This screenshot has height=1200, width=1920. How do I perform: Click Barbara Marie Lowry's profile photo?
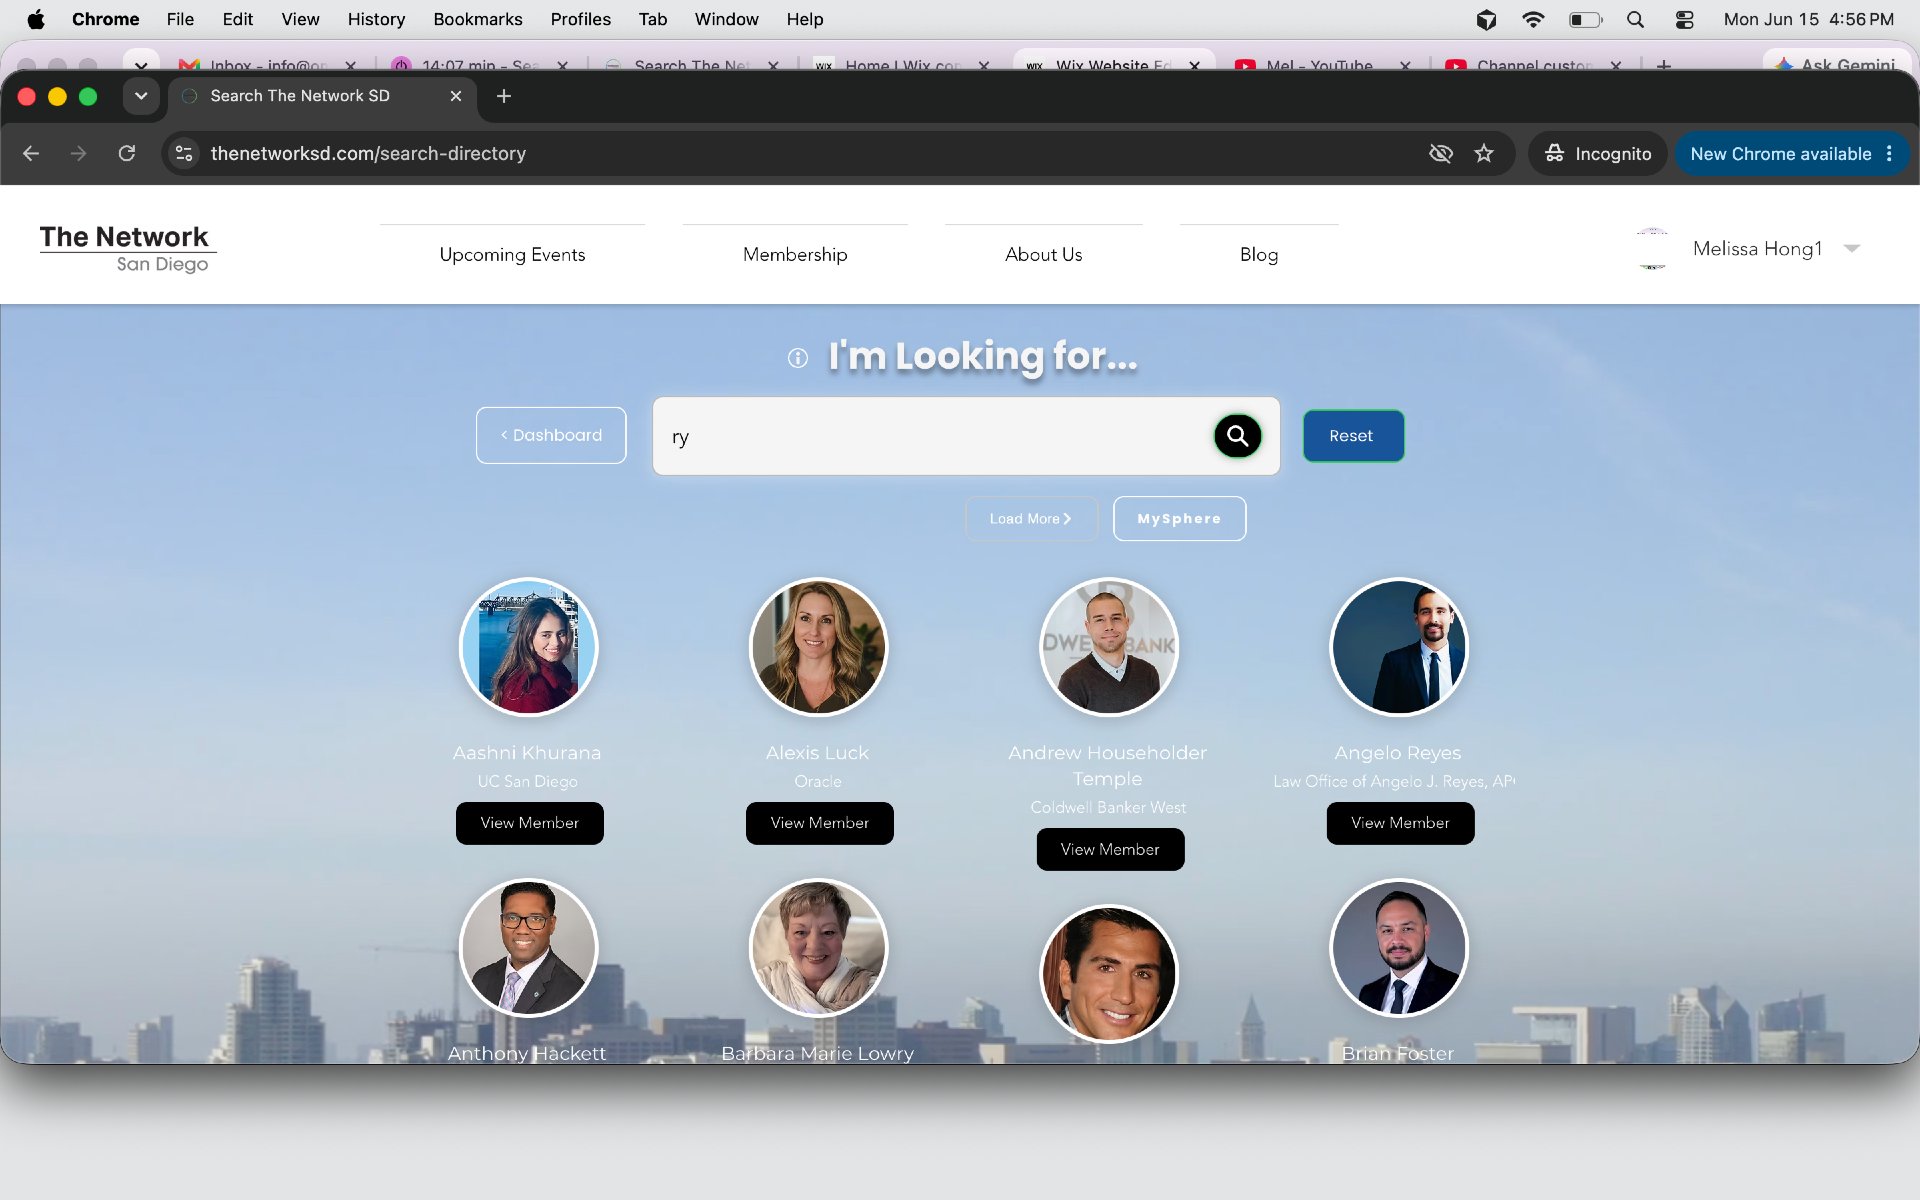coord(818,948)
